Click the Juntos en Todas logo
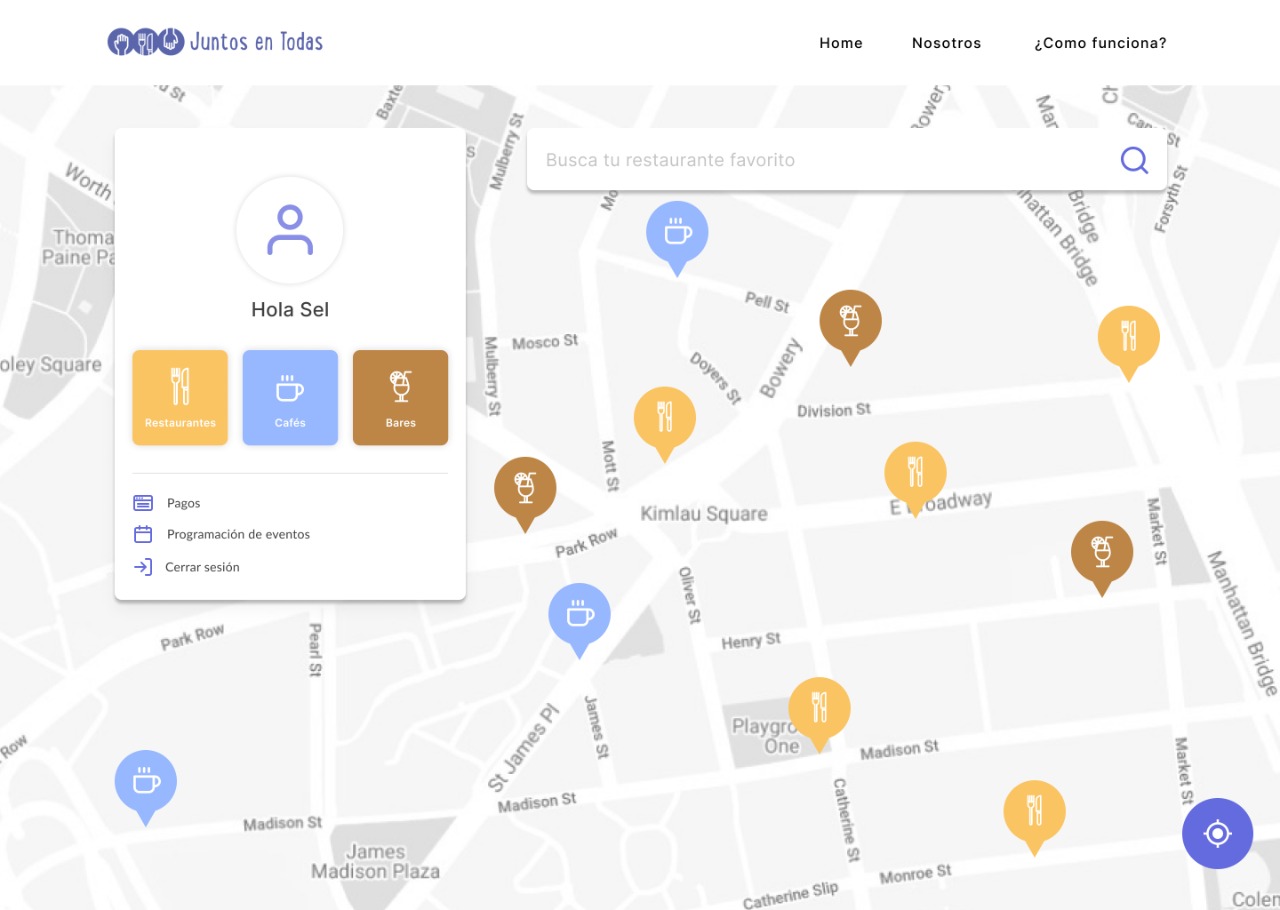This screenshot has height=910, width=1280. pos(215,42)
